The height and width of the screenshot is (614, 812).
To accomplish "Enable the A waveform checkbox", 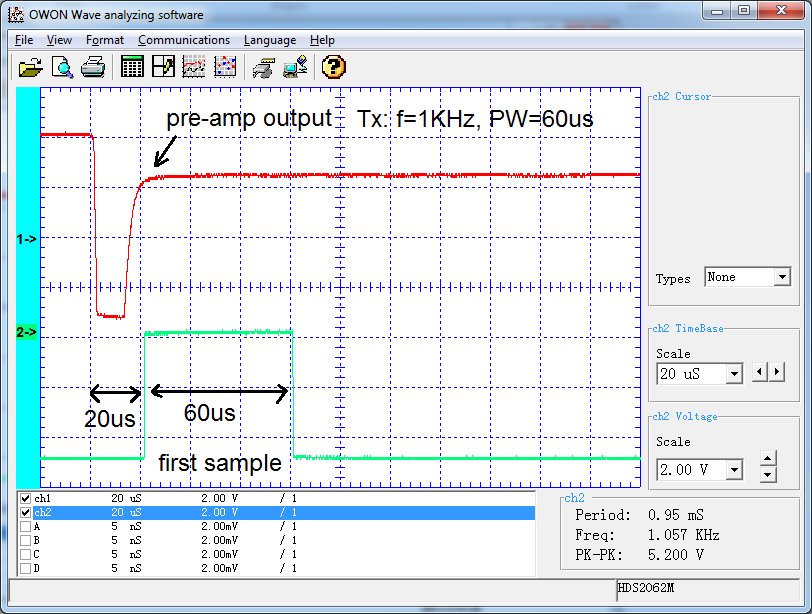I will pos(25,526).
